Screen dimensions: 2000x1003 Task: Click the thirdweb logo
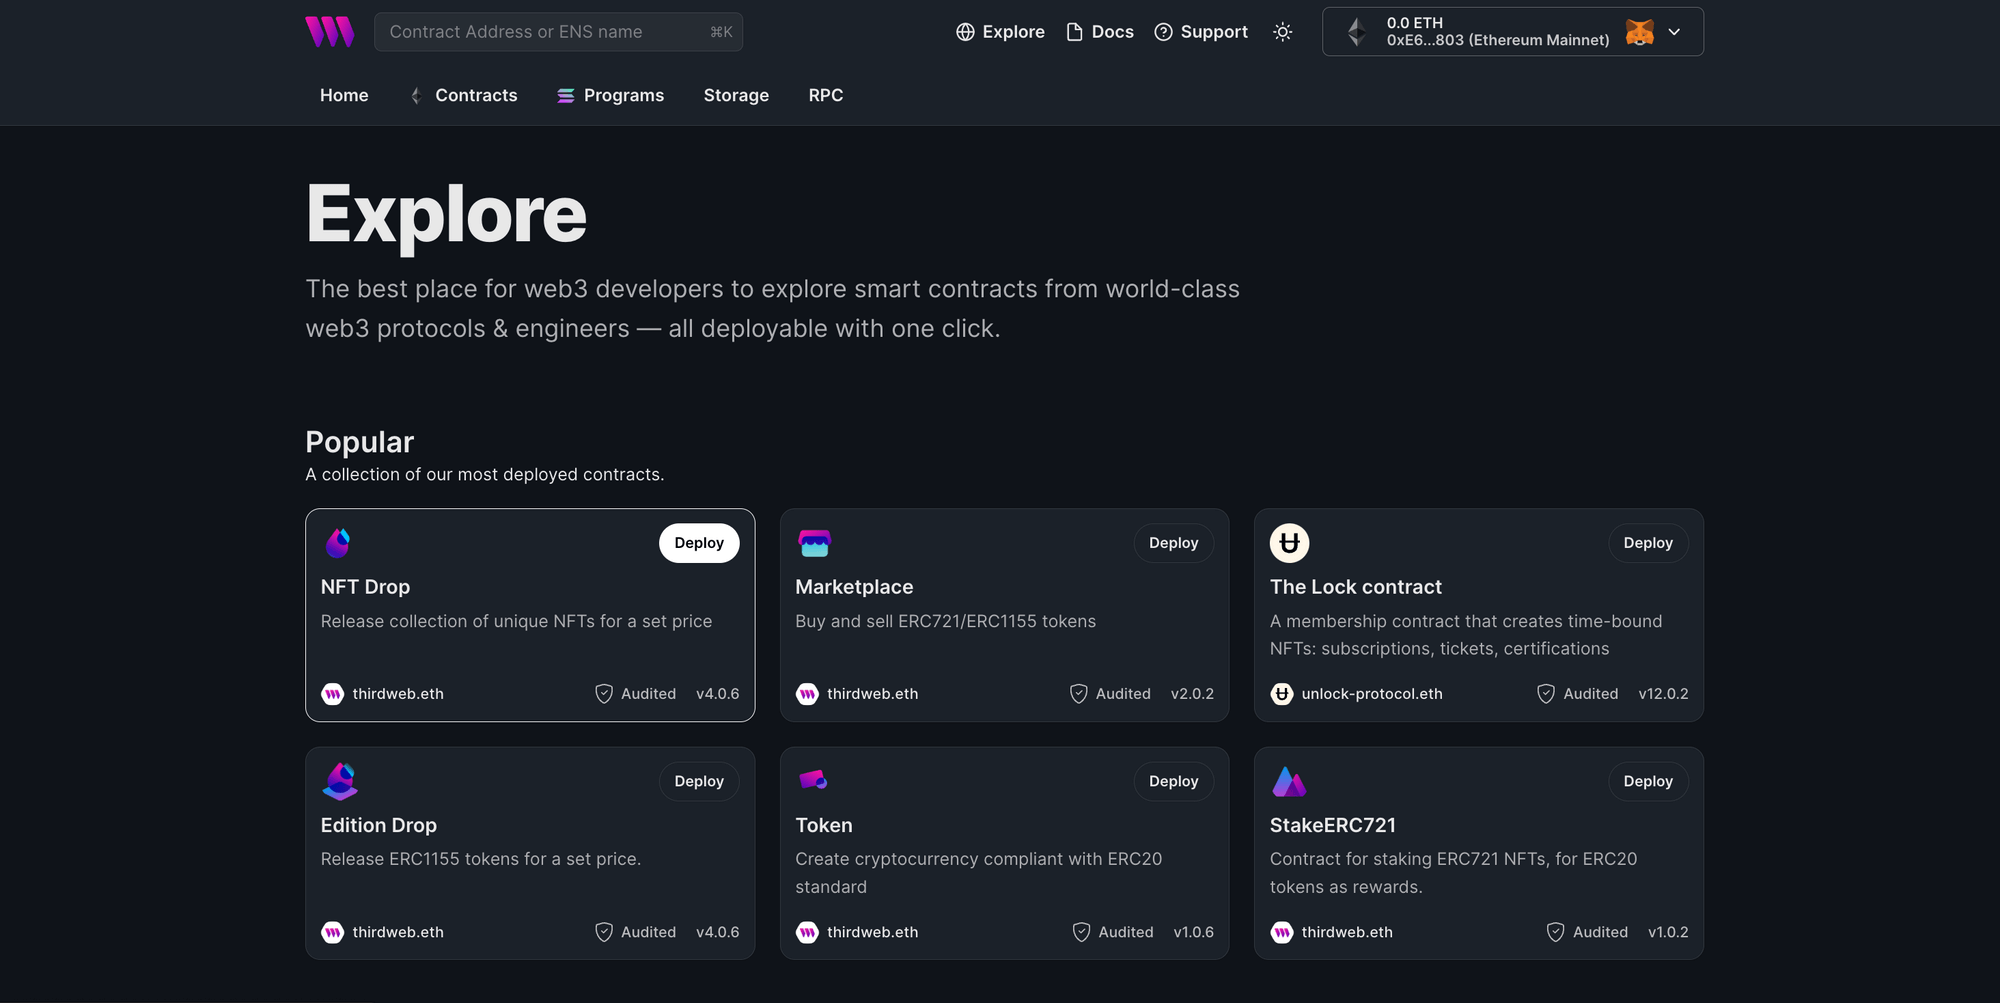point(331,31)
